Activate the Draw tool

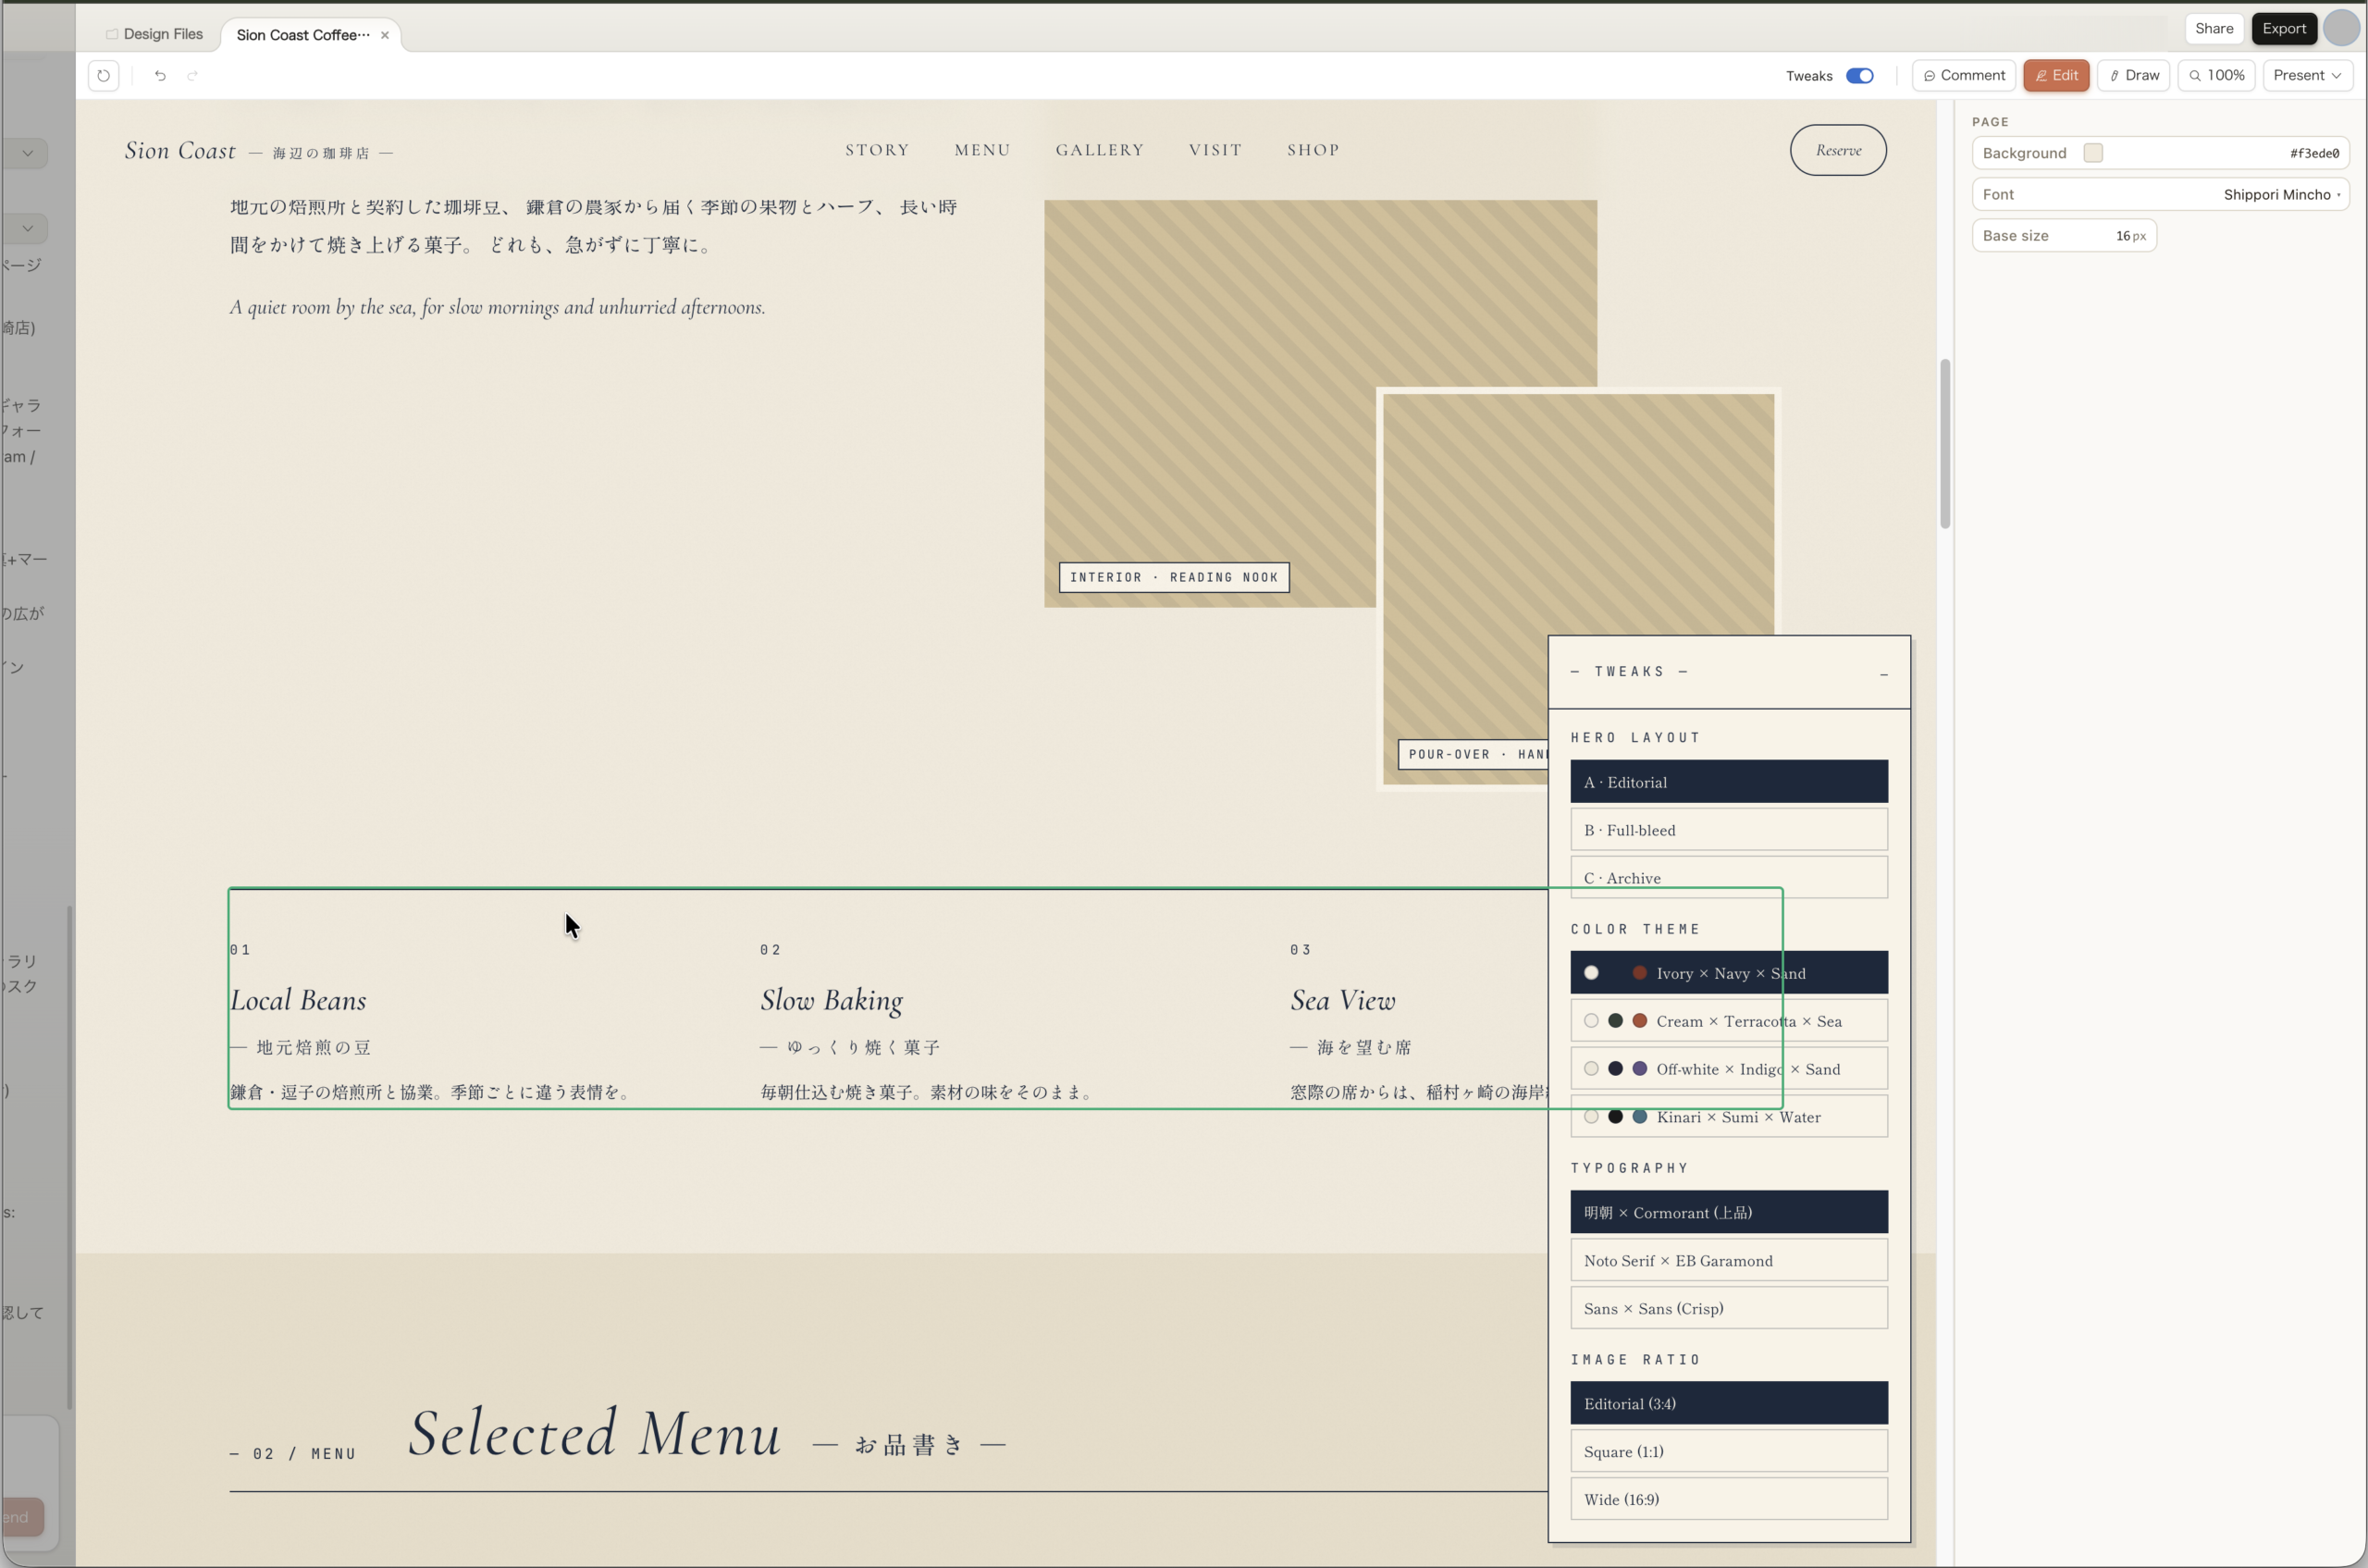[x=2134, y=76]
